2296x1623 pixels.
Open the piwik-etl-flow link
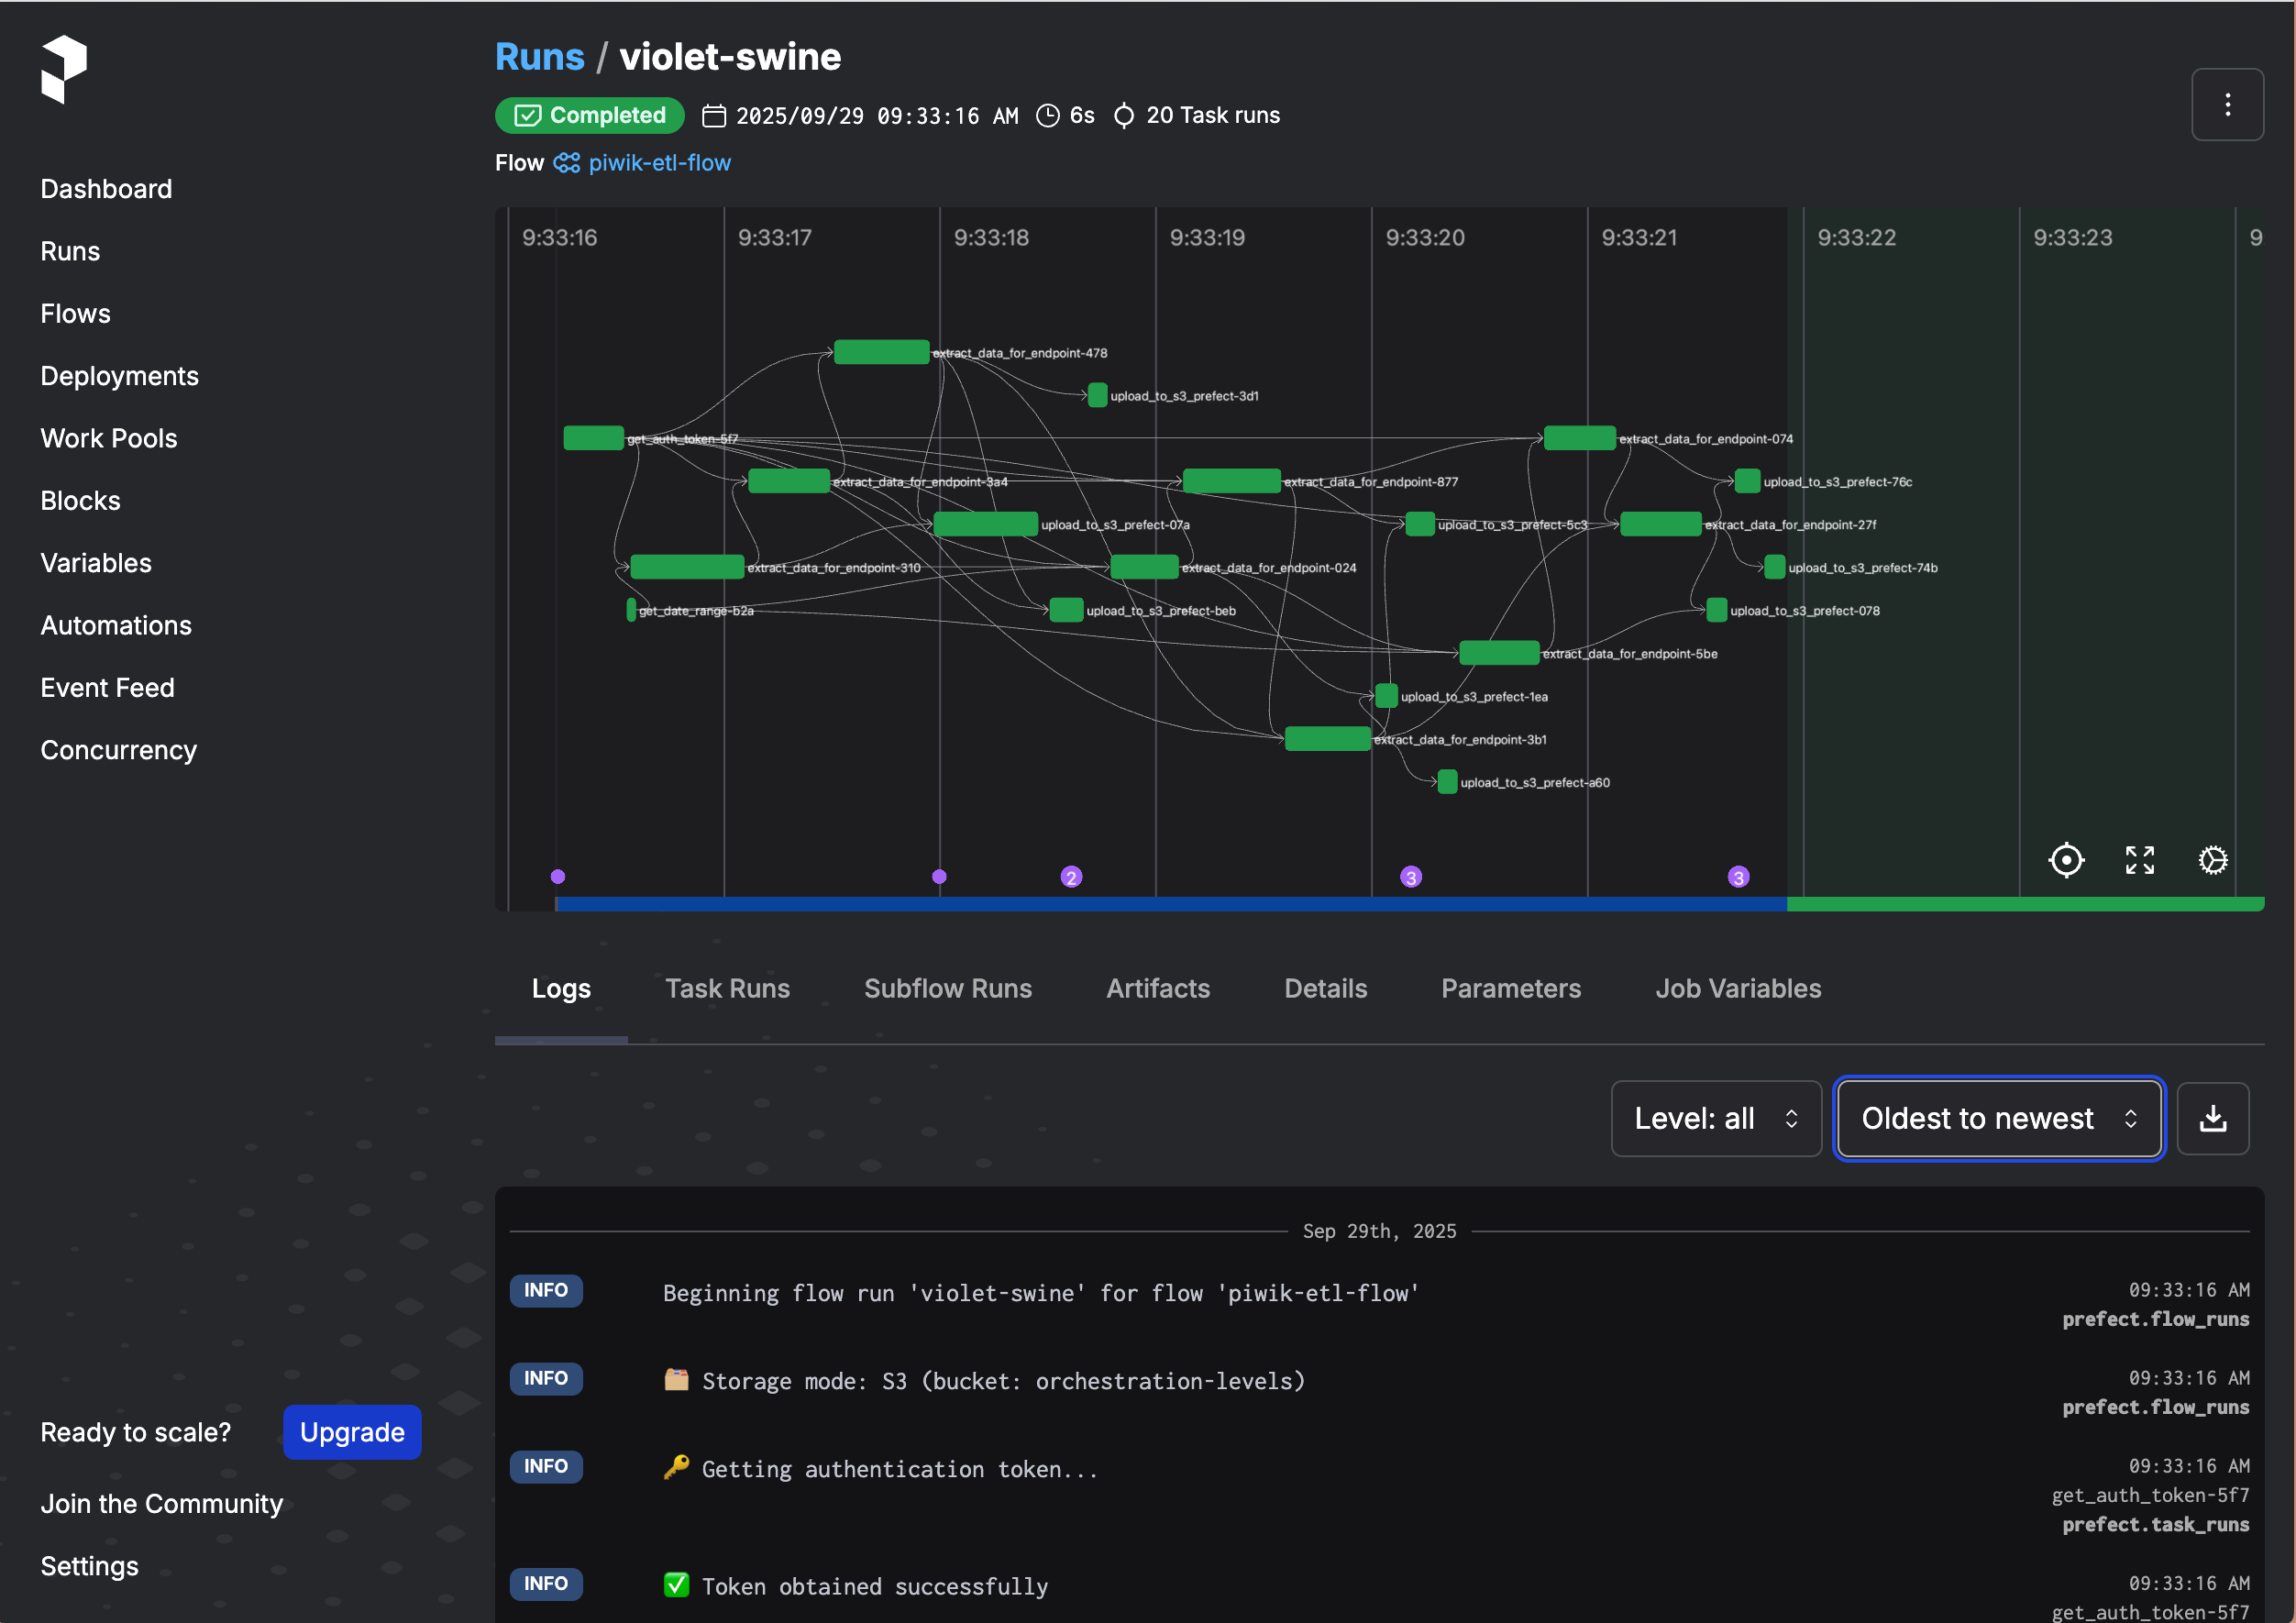659,163
